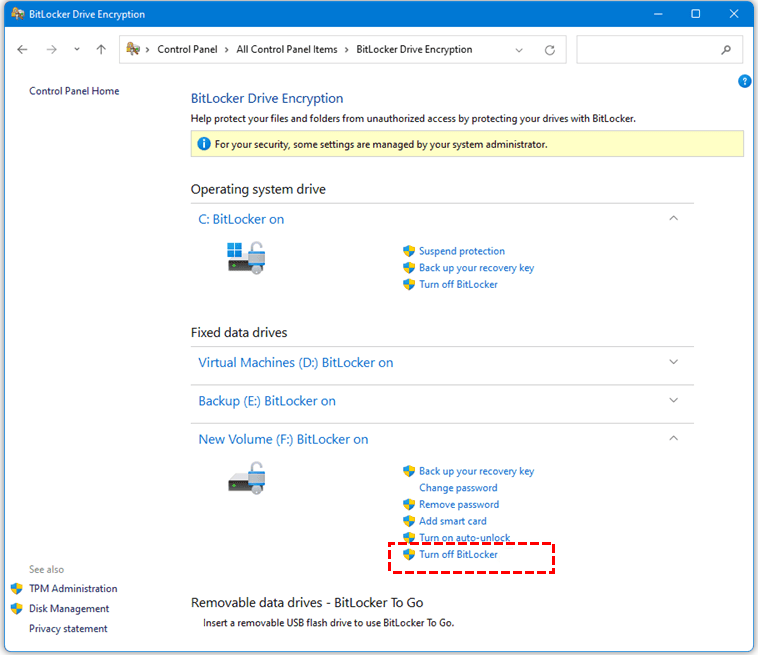Click Remove password link

(x=459, y=504)
